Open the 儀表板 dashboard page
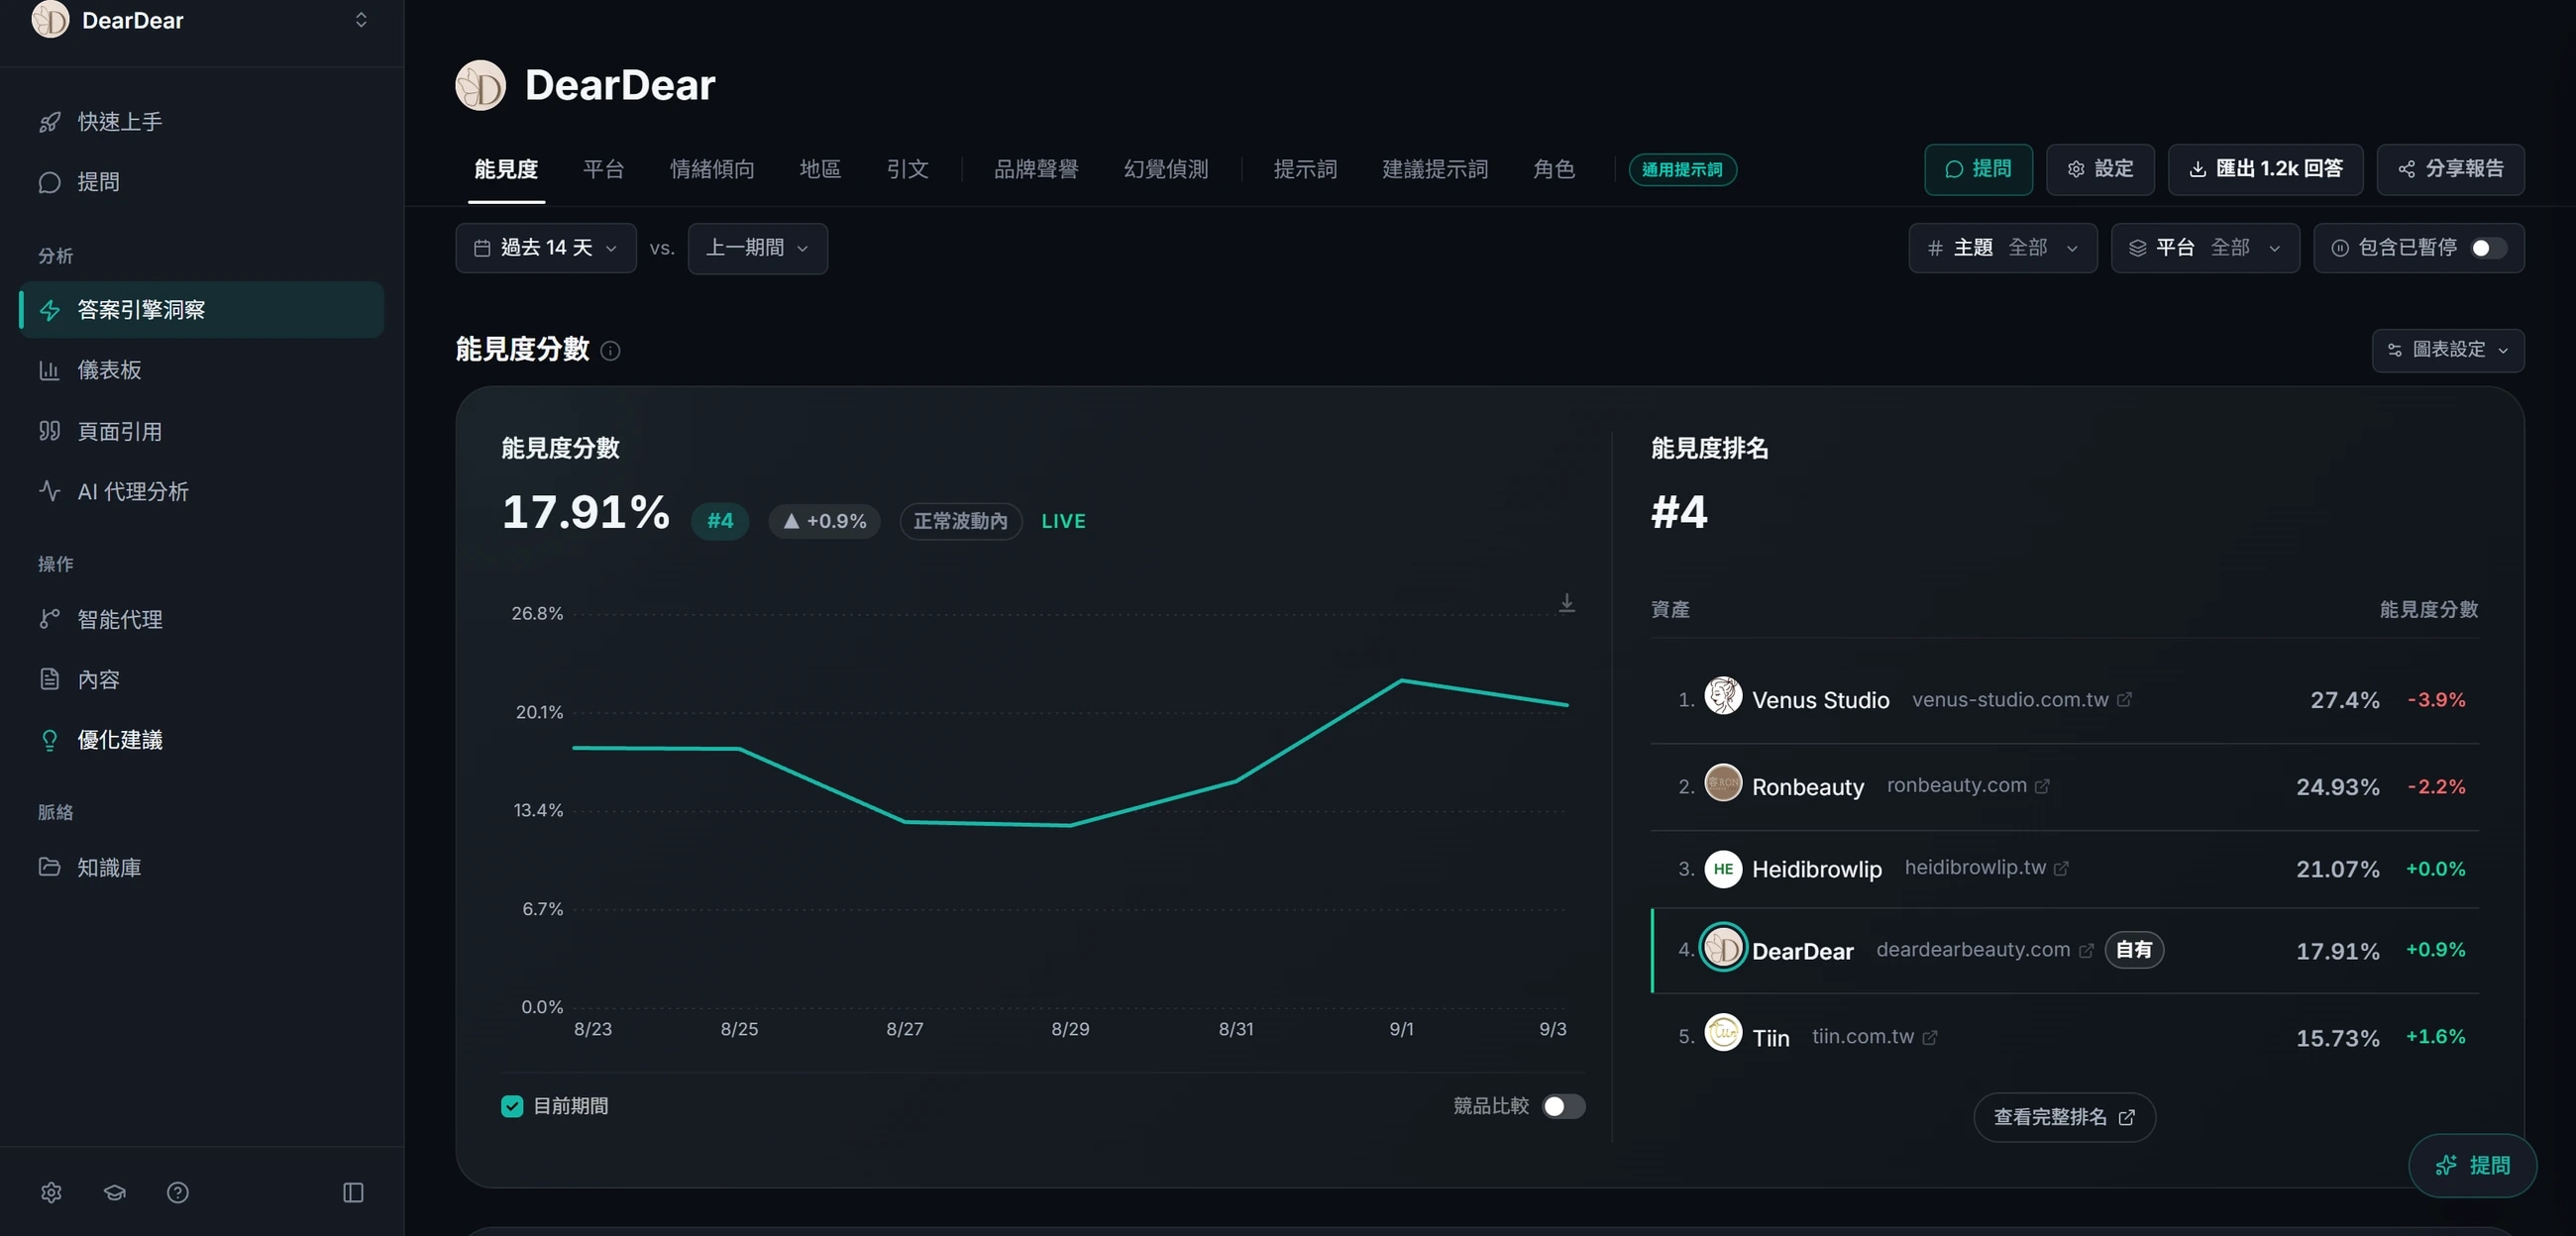The width and height of the screenshot is (2576, 1236). (x=200, y=370)
